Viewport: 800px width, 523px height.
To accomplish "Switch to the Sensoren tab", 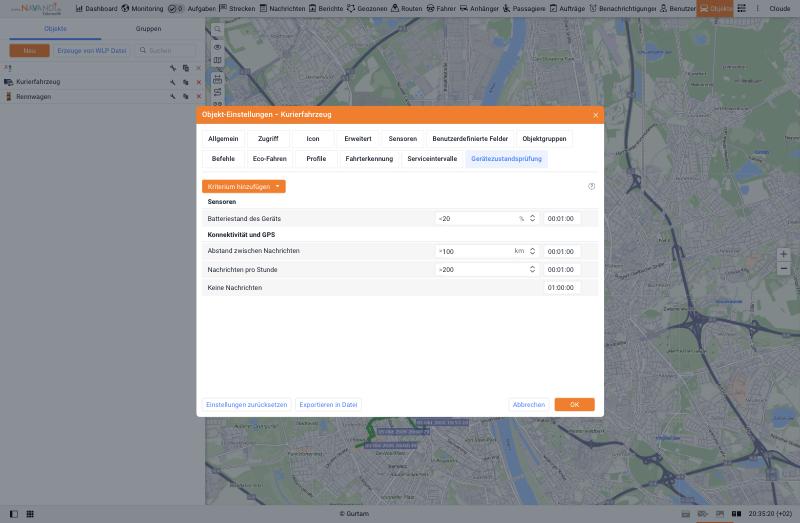I will (x=403, y=138).
